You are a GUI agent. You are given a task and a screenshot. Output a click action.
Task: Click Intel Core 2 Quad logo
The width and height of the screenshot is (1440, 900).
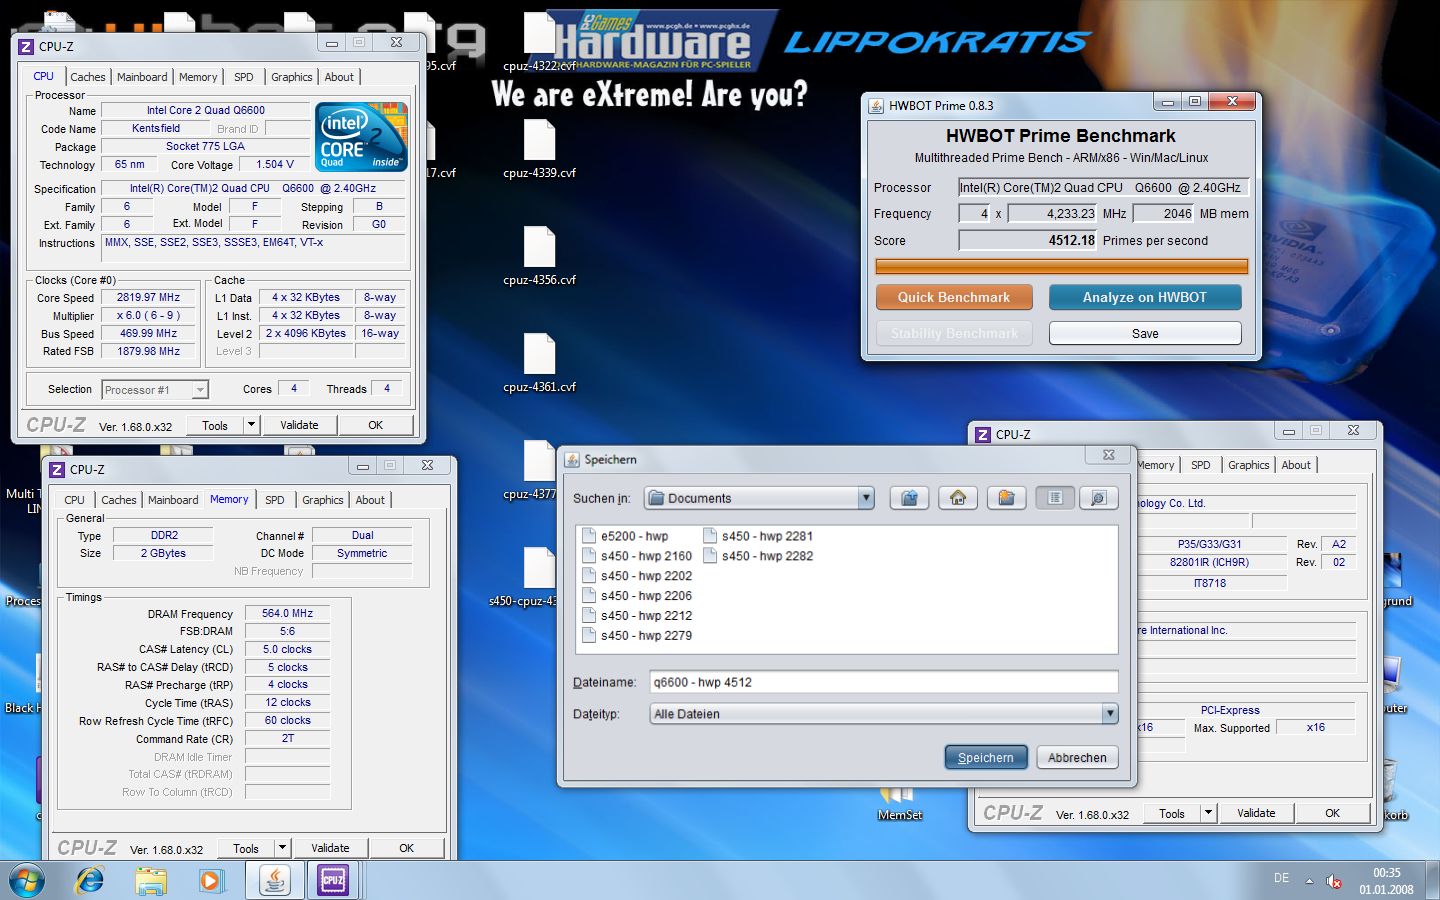pos(362,137)
